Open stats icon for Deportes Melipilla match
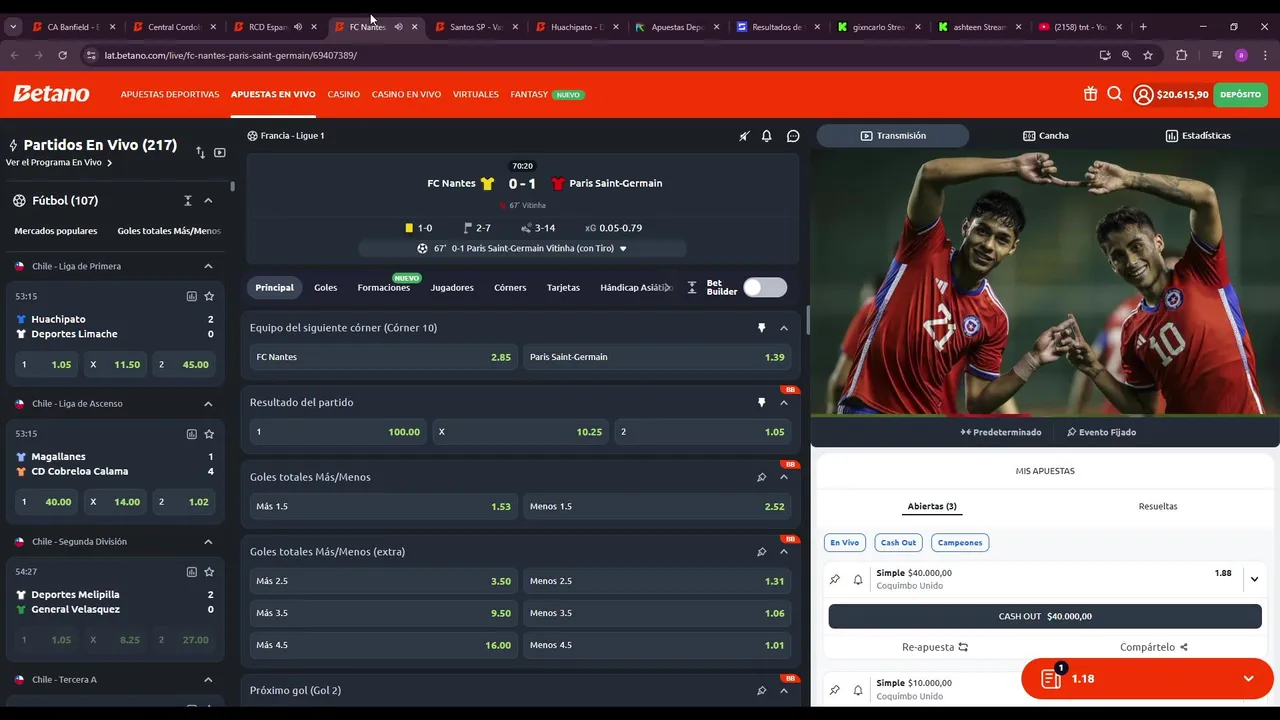 pos(191,572)
